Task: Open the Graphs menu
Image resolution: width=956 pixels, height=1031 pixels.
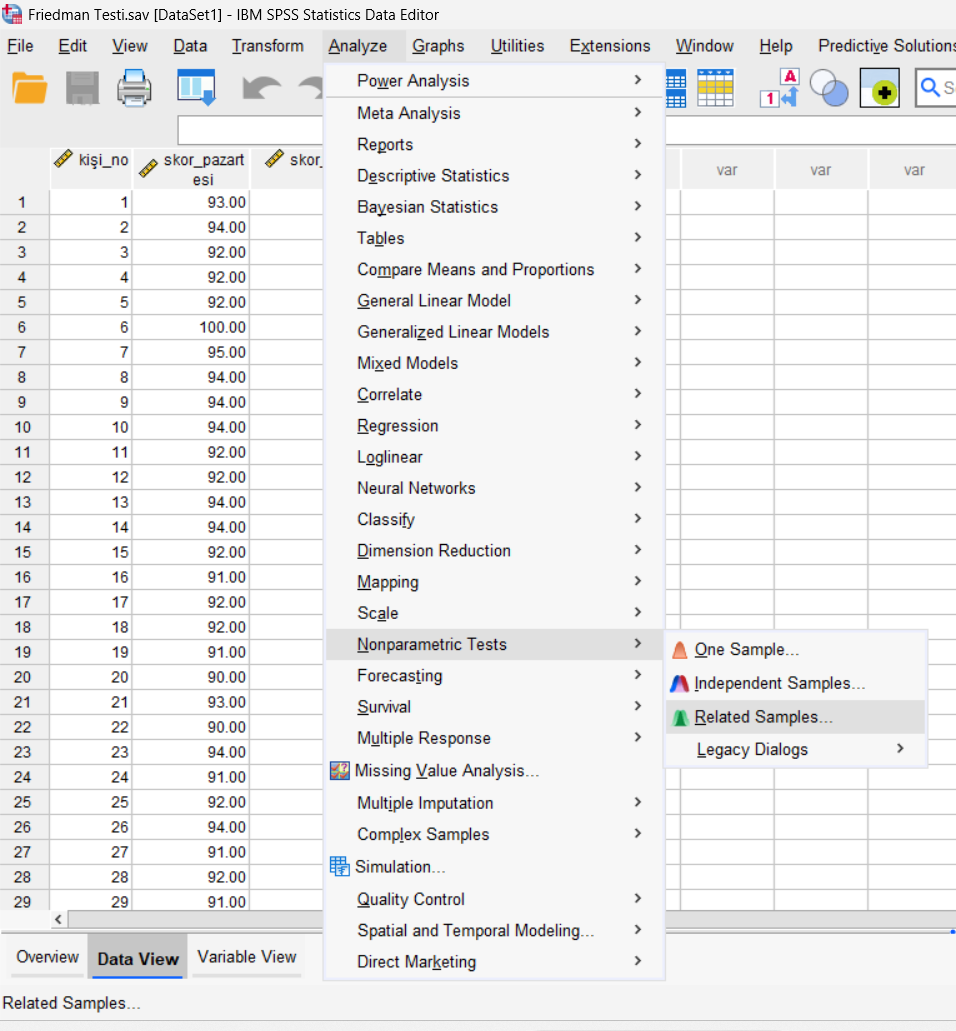Action: [x=438, y=46]
